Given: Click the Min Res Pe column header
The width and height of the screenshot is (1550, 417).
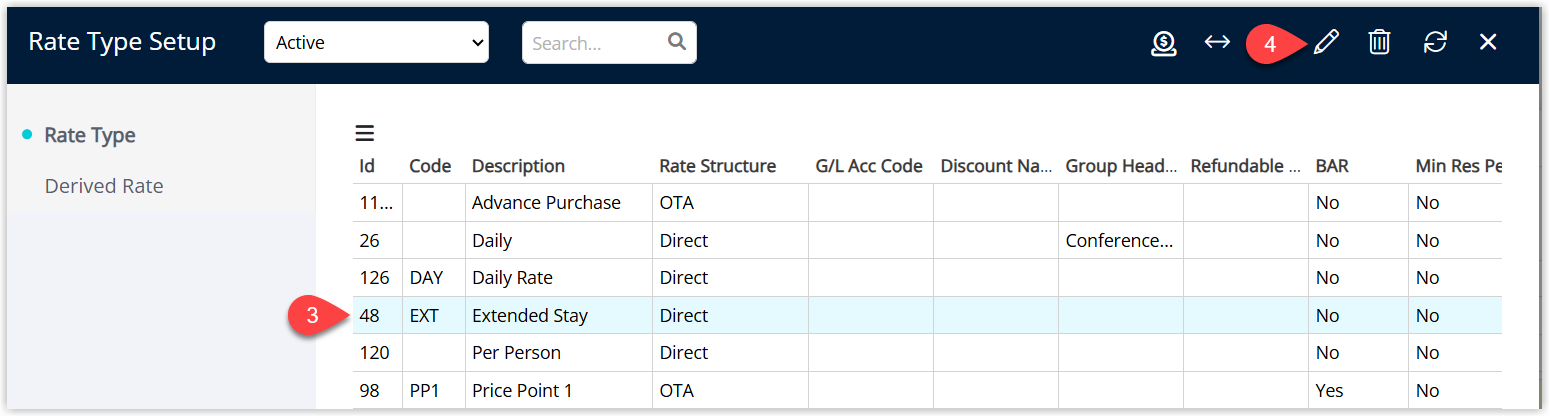Looking at the screenshot, I should (1459, 166).
